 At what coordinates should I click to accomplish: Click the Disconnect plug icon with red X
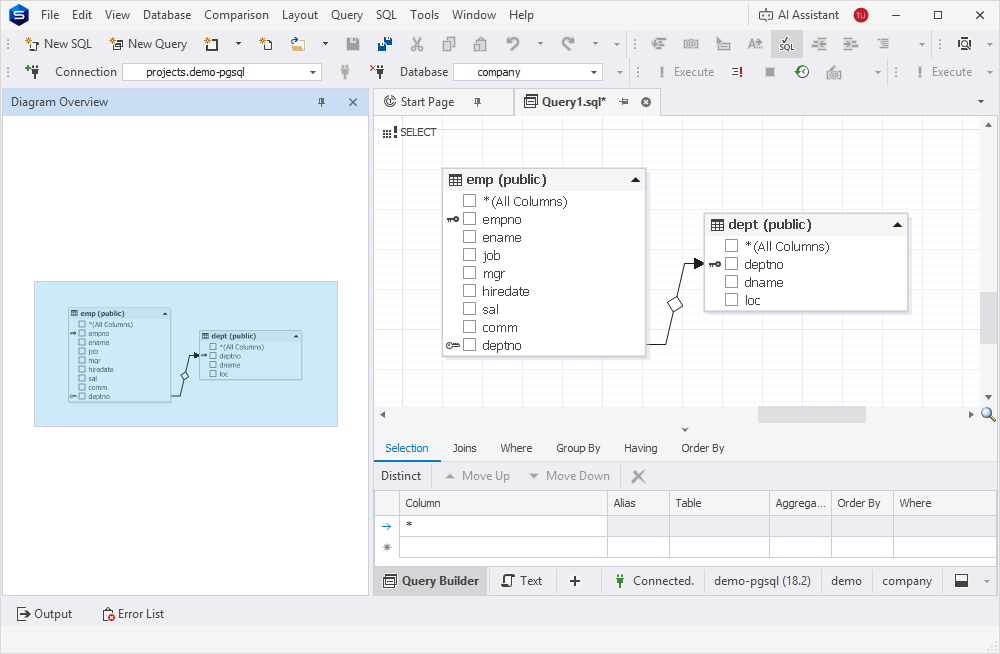377,72
